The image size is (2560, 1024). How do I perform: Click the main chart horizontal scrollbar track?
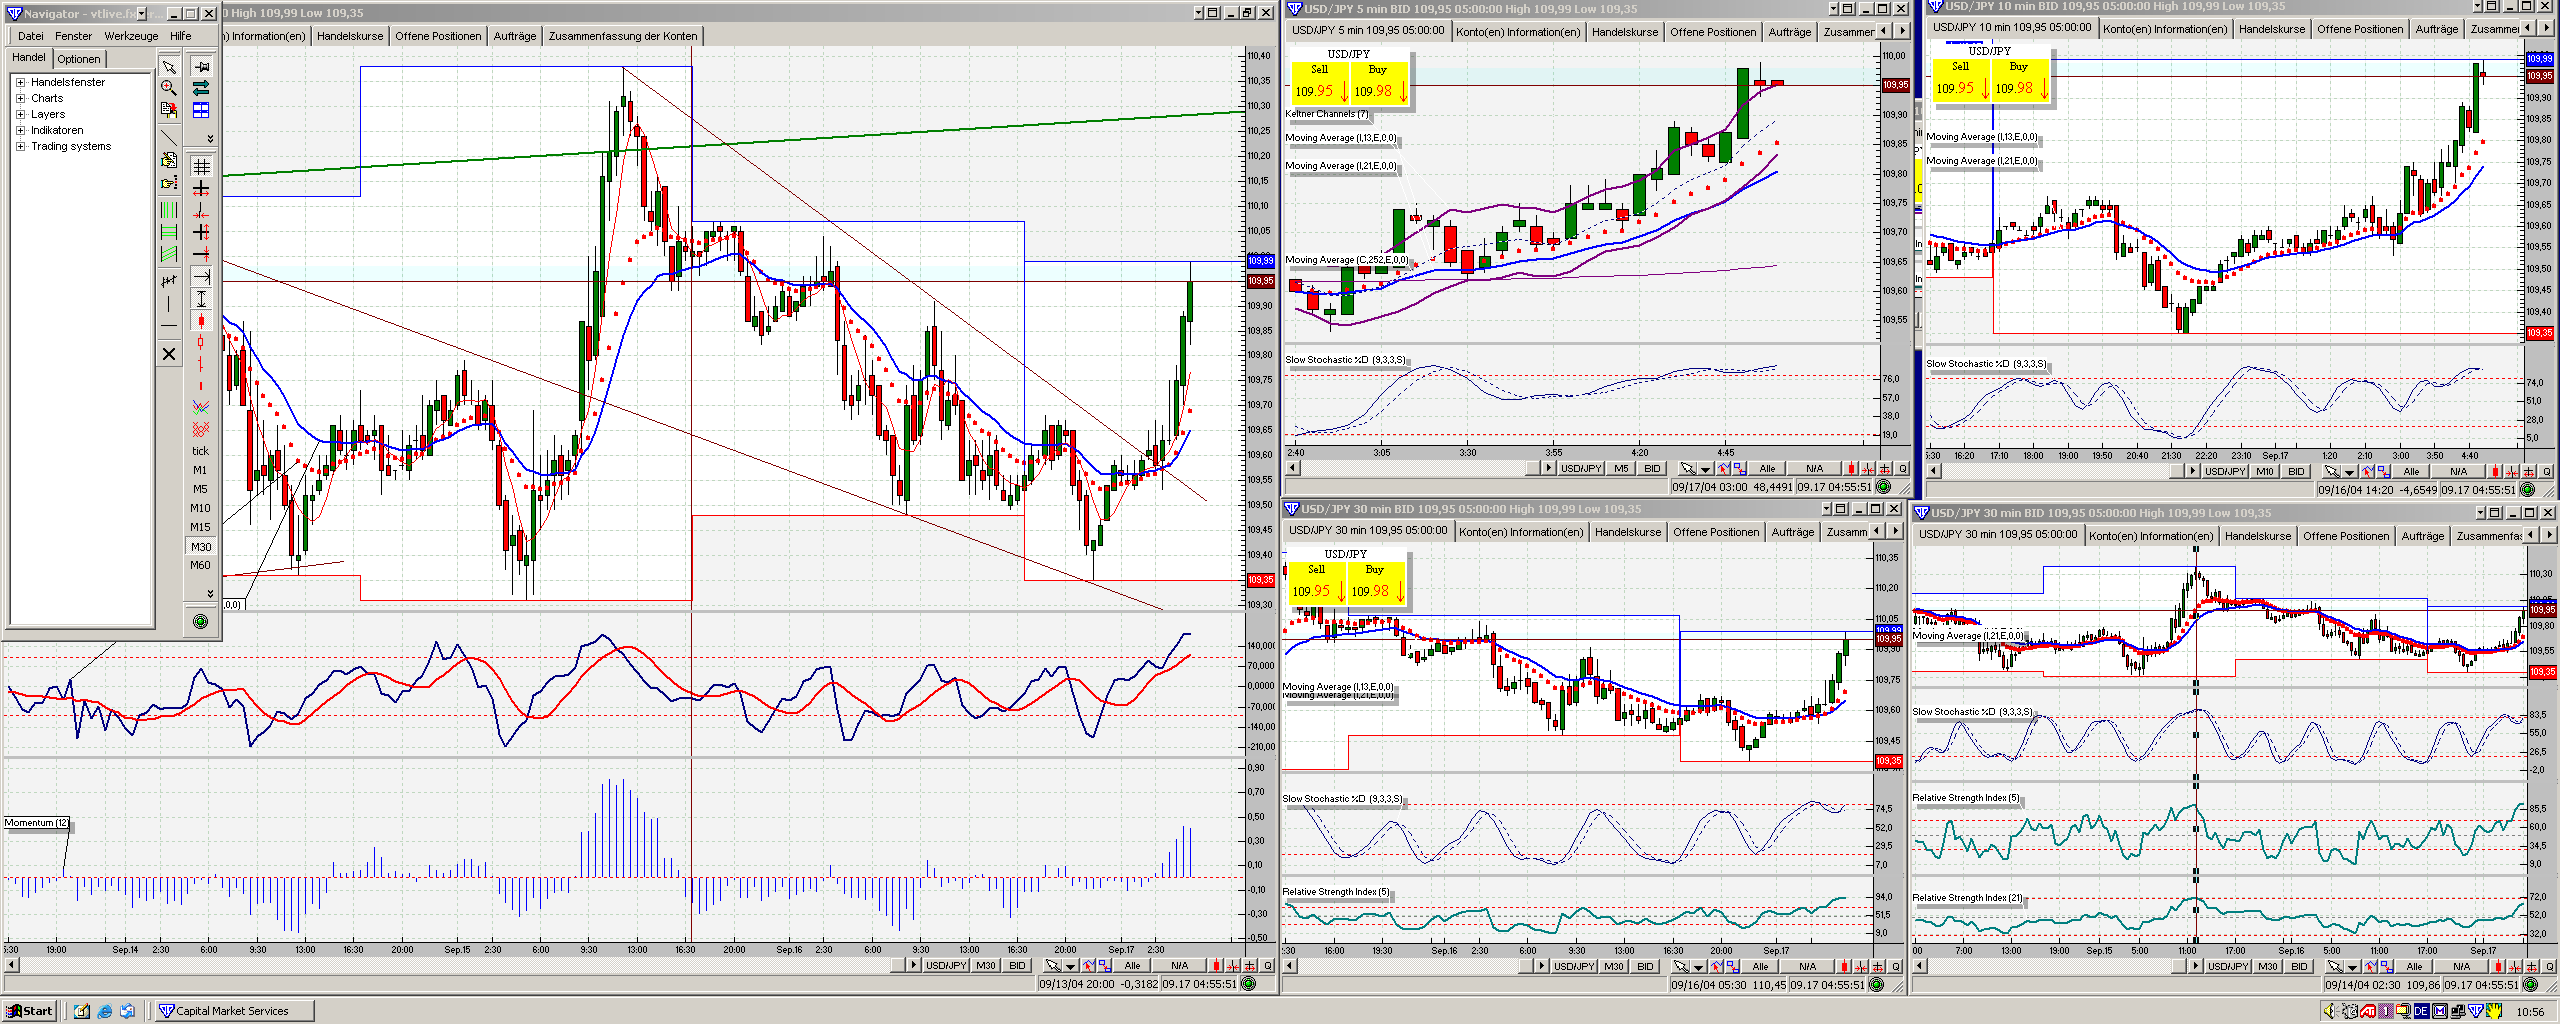tap(450, 965)
